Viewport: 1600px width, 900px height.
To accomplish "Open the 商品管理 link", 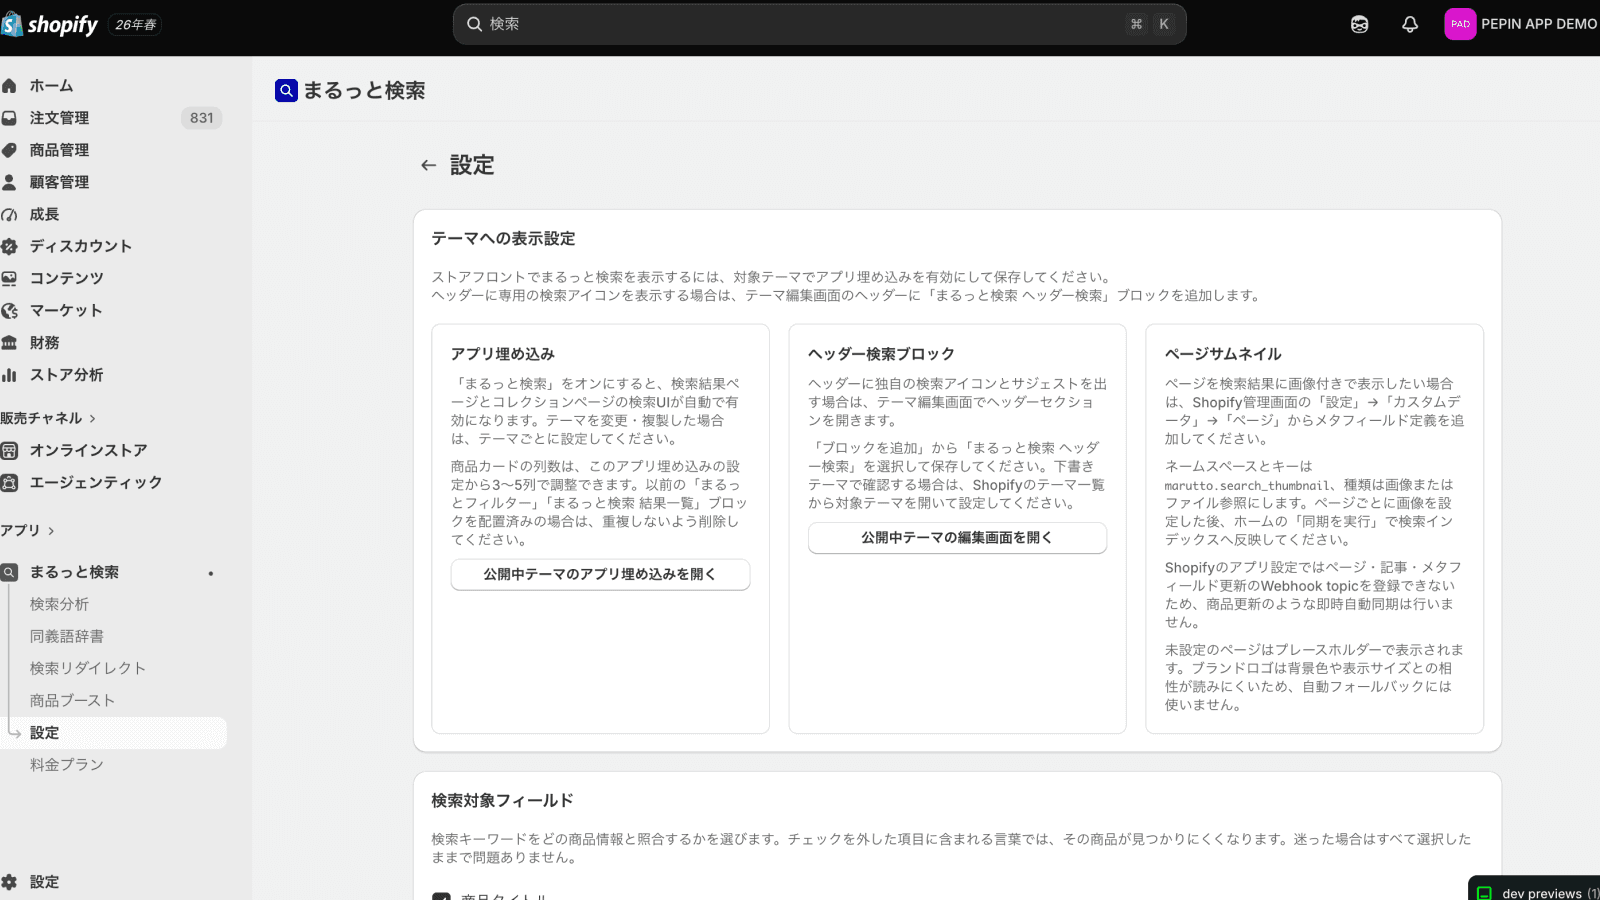I will pos(59,150).
